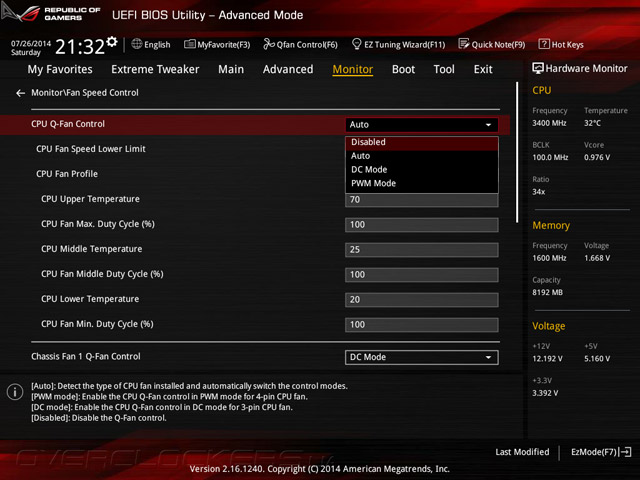This screenshot has width=640, height=480.
Task: Click the back arrow beside Monitor\Fan Speed Control
Action: pos(20,93)
